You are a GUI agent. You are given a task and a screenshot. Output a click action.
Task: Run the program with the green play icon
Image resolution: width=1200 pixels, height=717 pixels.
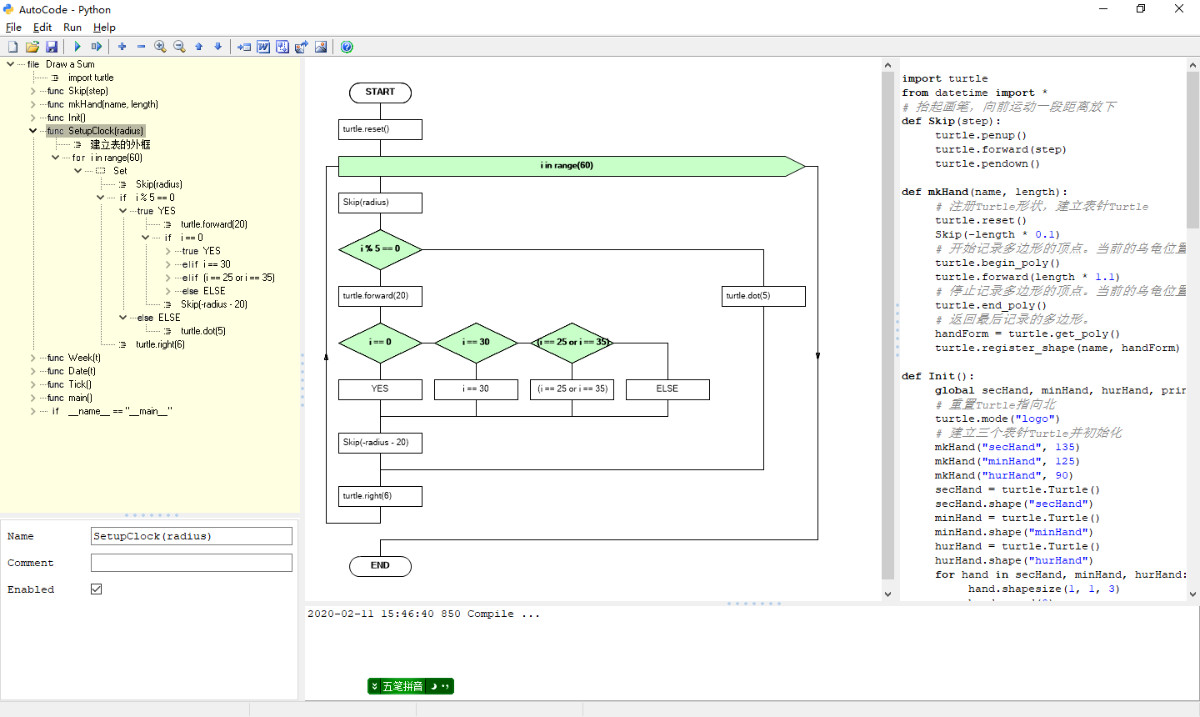pyautogui.click(x=77, y=47)
